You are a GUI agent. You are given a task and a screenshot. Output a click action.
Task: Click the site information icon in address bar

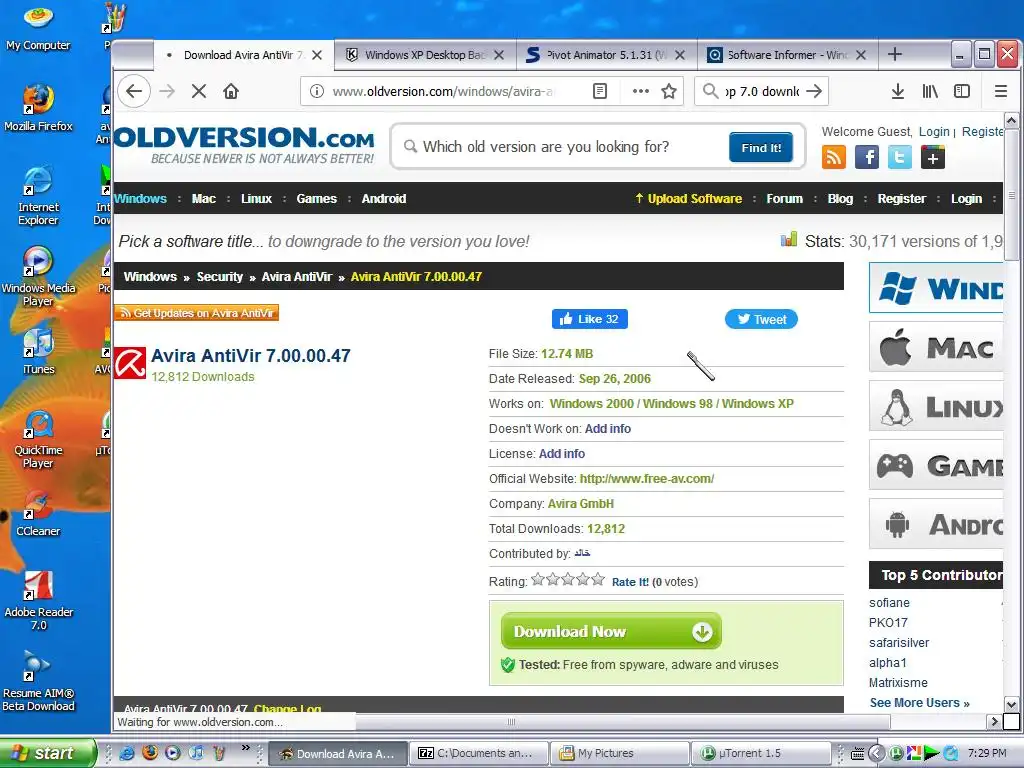(317, 91)
